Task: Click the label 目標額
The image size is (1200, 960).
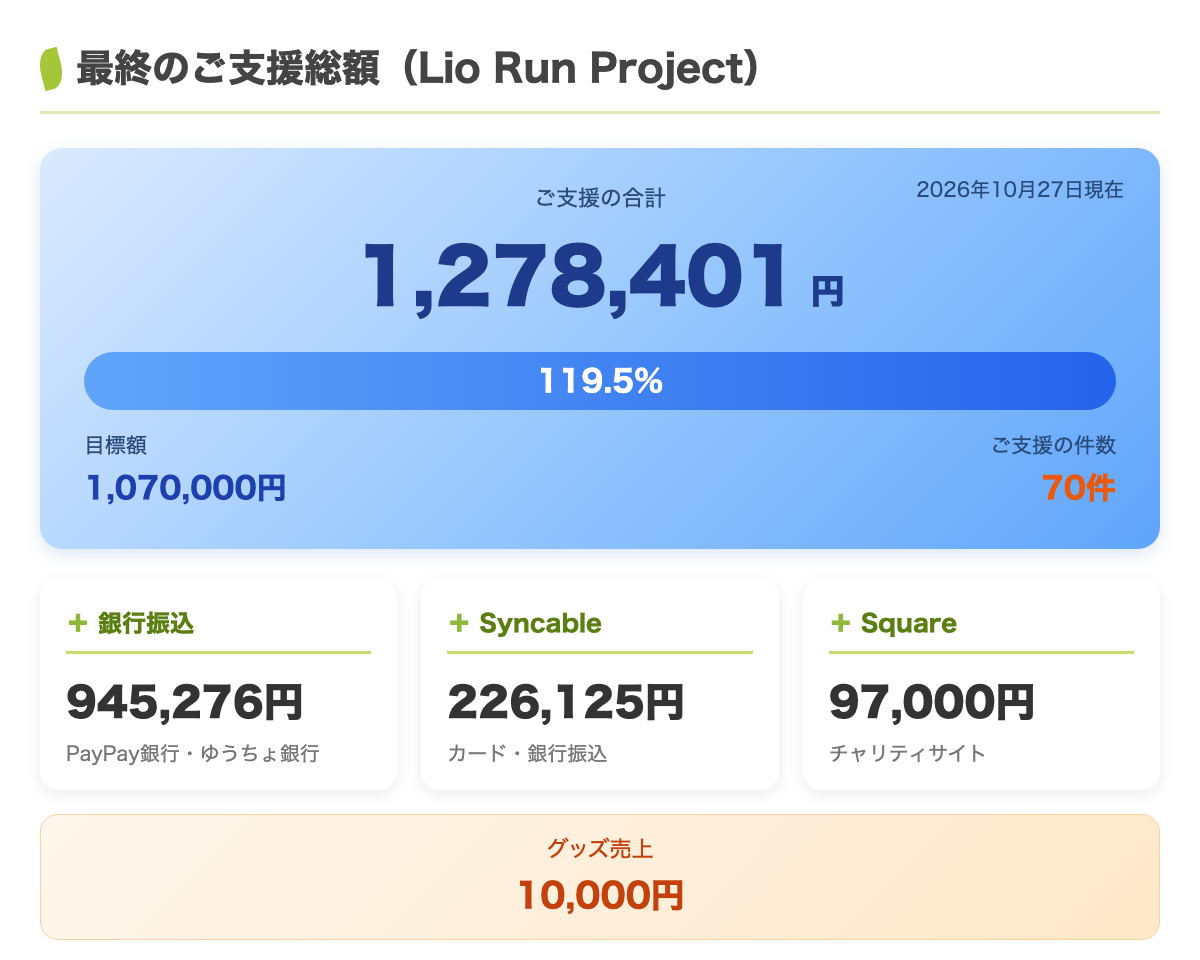Action: [116, 445]
